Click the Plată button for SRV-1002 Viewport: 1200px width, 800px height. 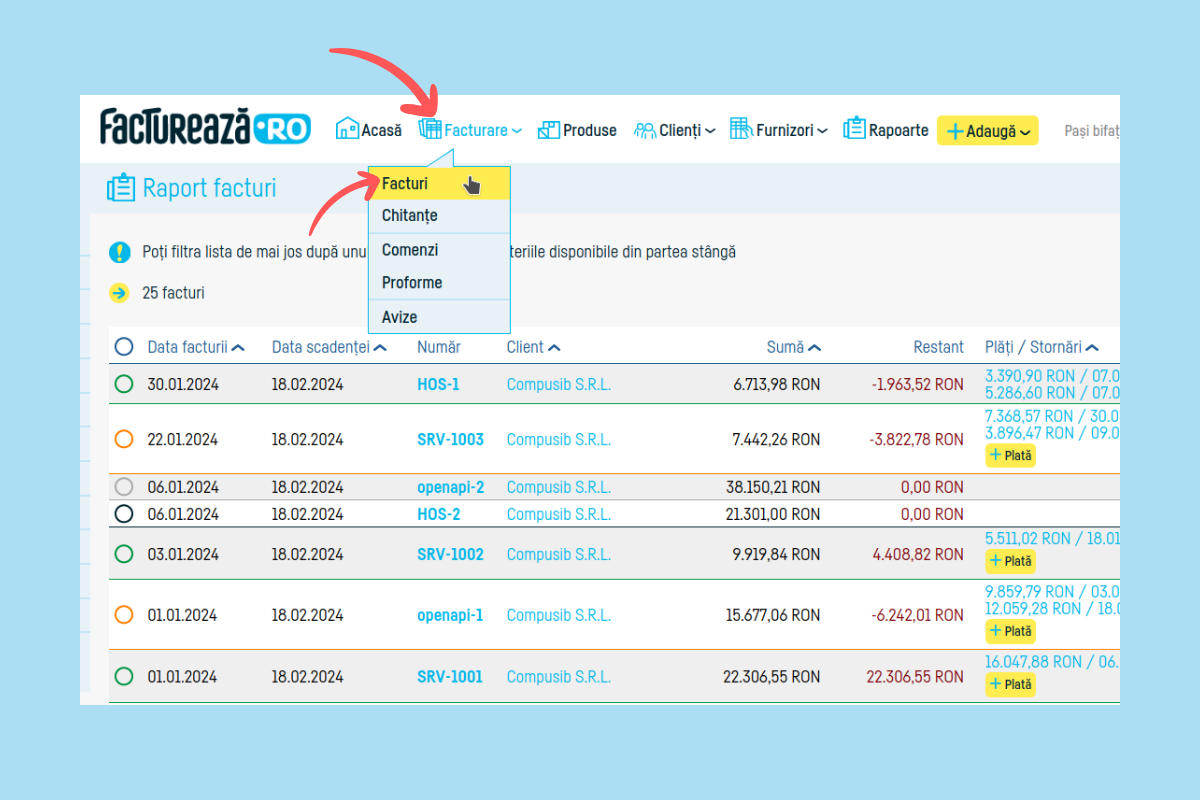[x=1010, y=561]
